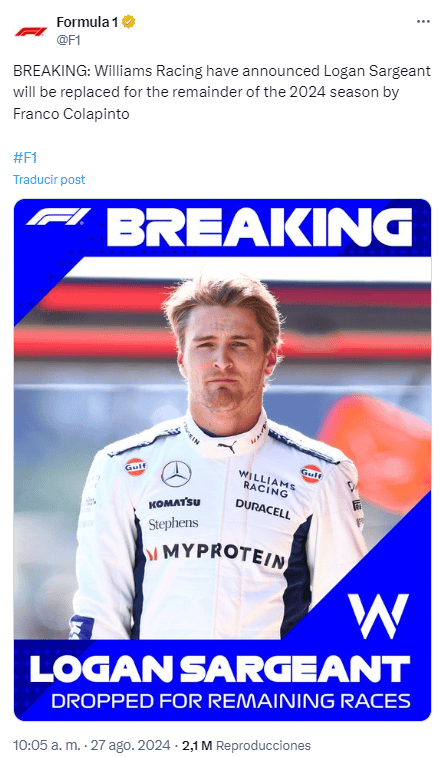Open the Logan Sargeant breaking news image
443x757 pixels.
tap(222, 460)
